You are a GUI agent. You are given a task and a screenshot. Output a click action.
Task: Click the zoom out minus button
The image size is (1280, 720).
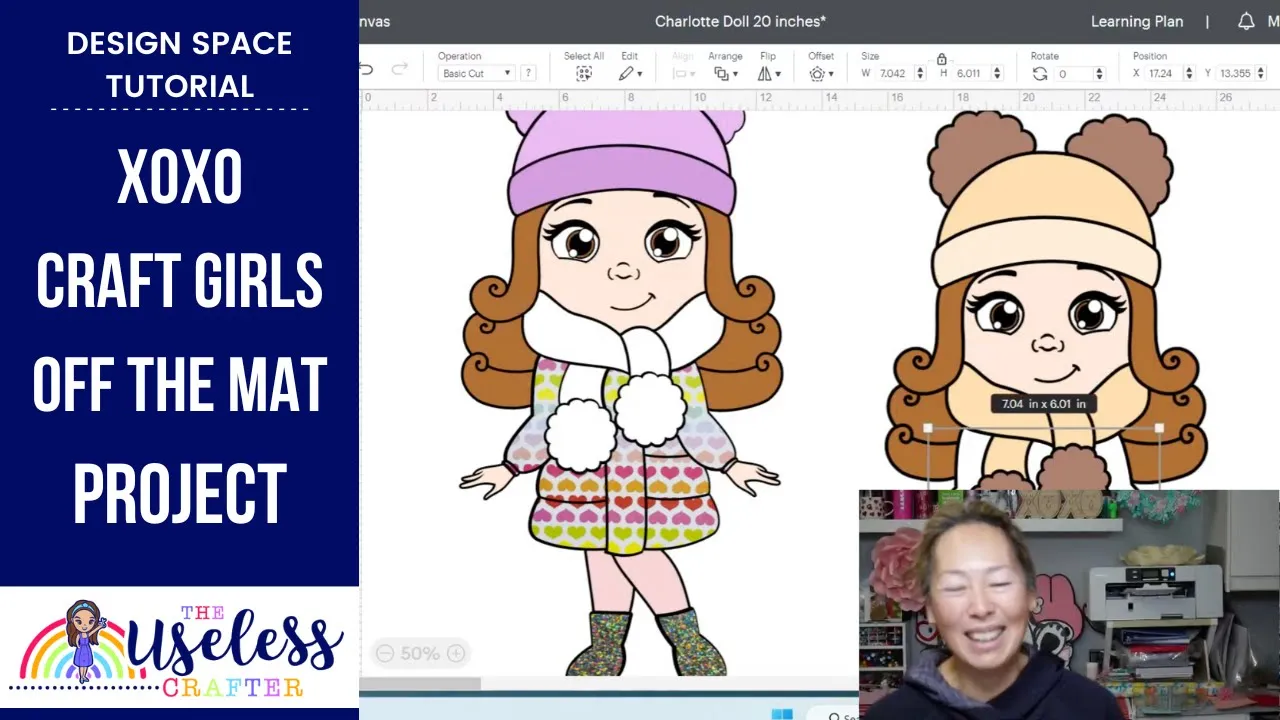tap(385, 654)
